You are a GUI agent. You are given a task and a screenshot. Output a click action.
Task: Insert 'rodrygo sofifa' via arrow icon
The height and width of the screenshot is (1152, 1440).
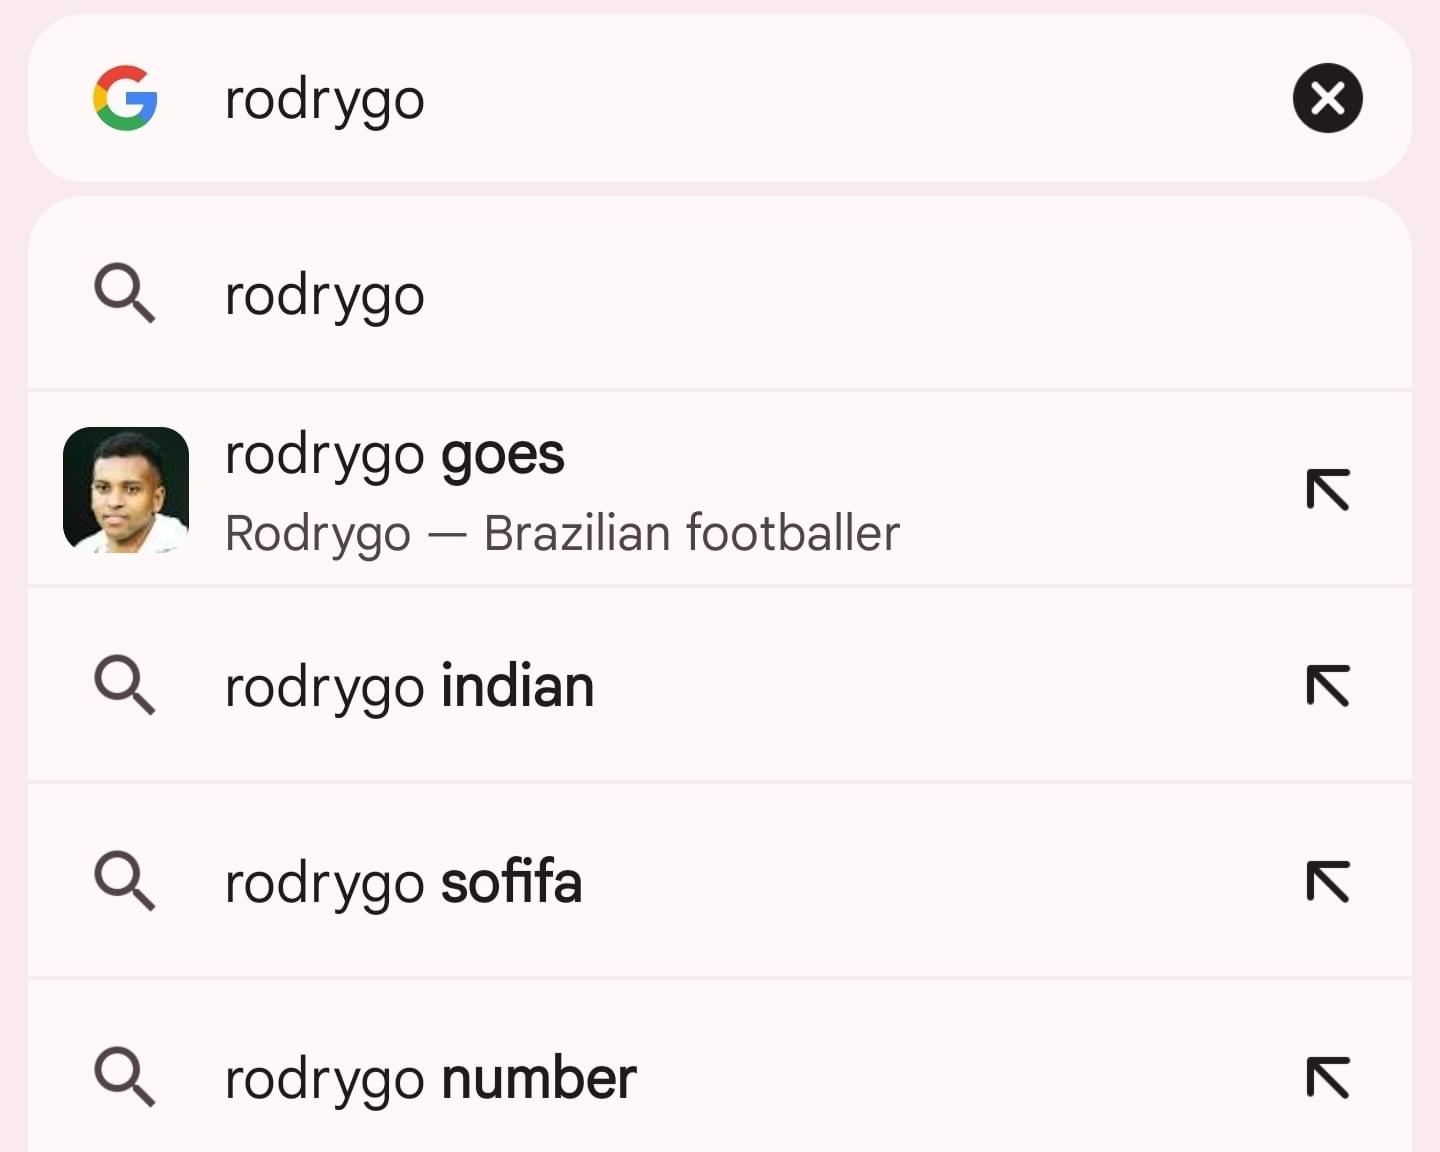point(1328,882)
